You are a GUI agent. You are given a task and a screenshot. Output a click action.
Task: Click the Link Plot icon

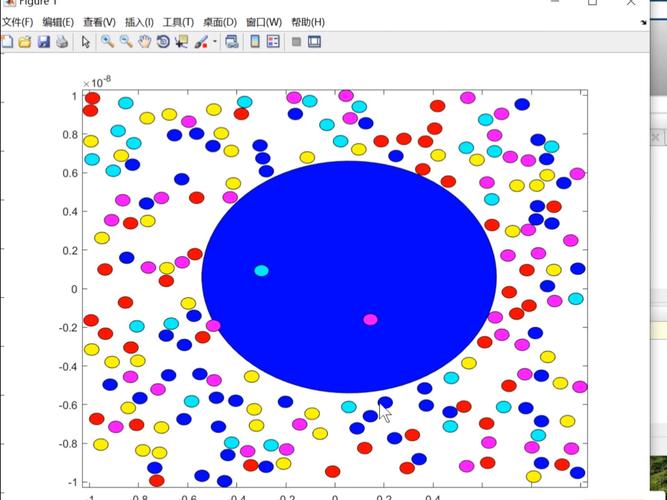point(232,42)
